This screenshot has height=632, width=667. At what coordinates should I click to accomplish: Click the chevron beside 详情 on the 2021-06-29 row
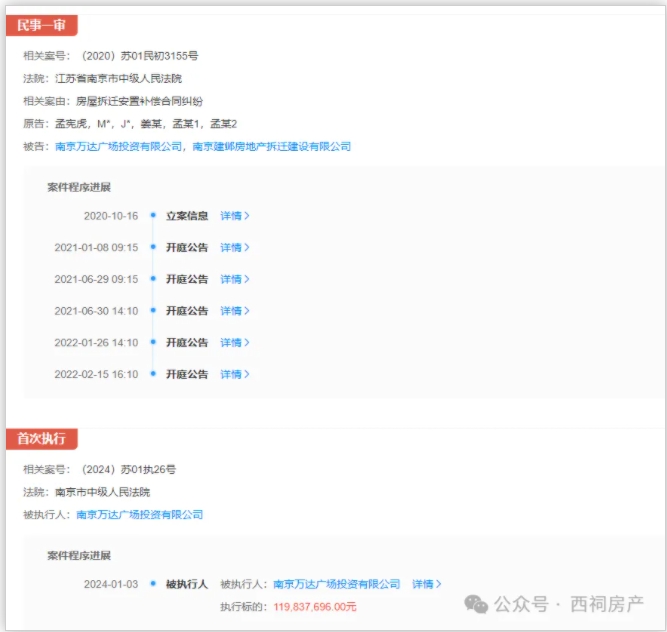click(247, 279)
